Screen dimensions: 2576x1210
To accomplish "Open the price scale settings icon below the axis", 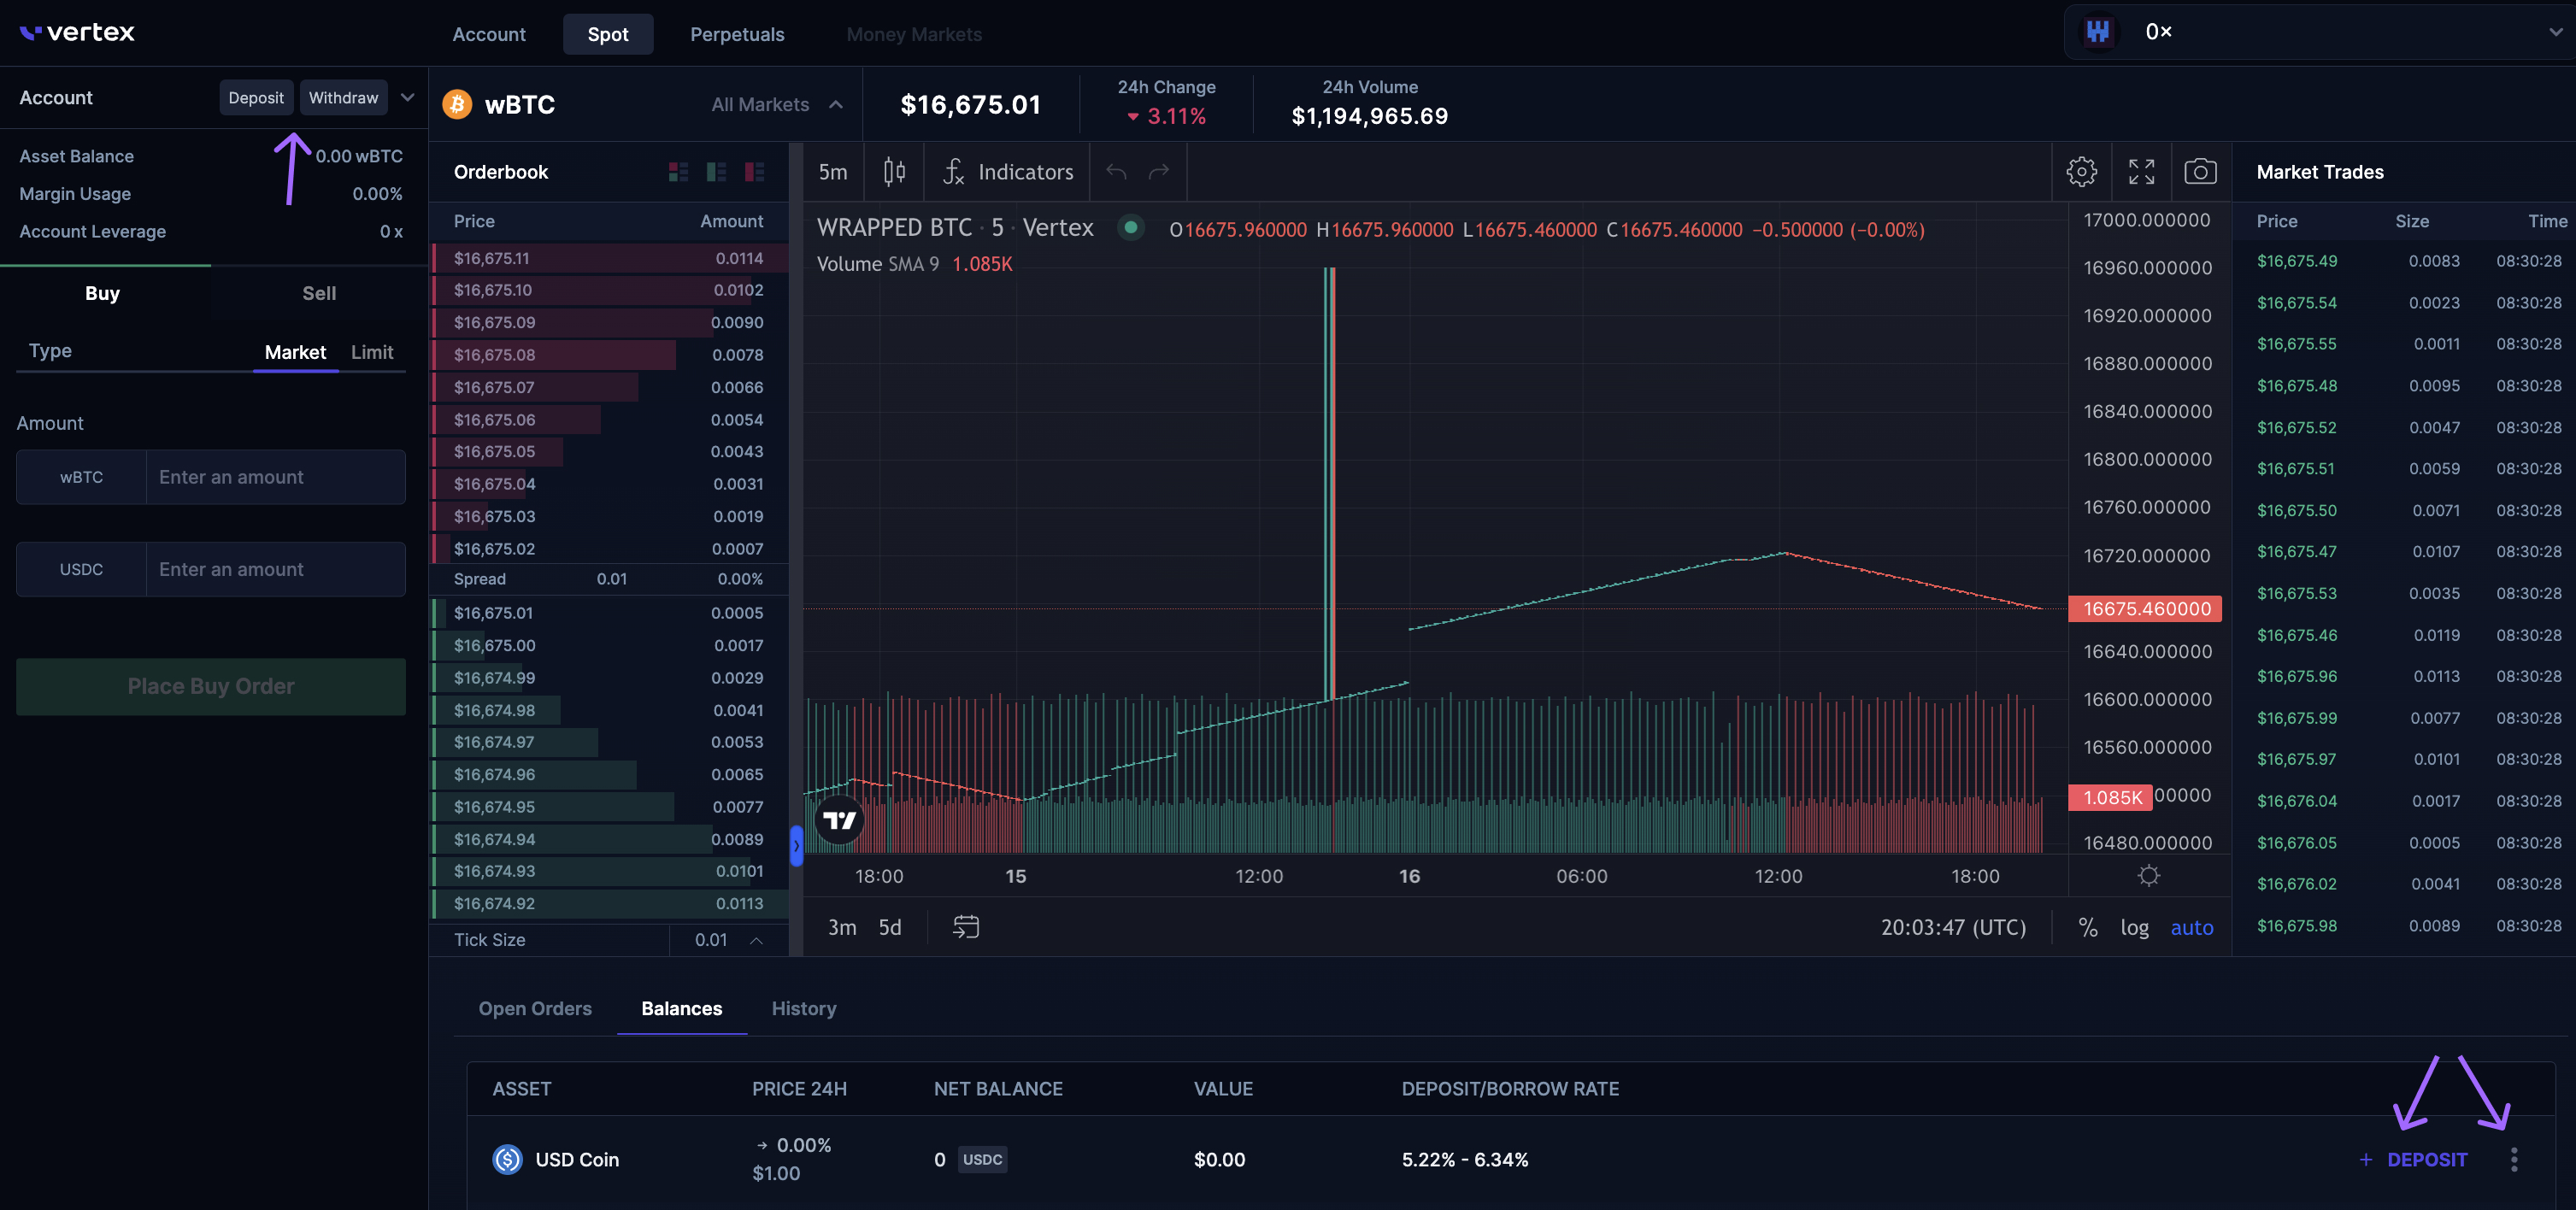I will [x=2148, y=876].
